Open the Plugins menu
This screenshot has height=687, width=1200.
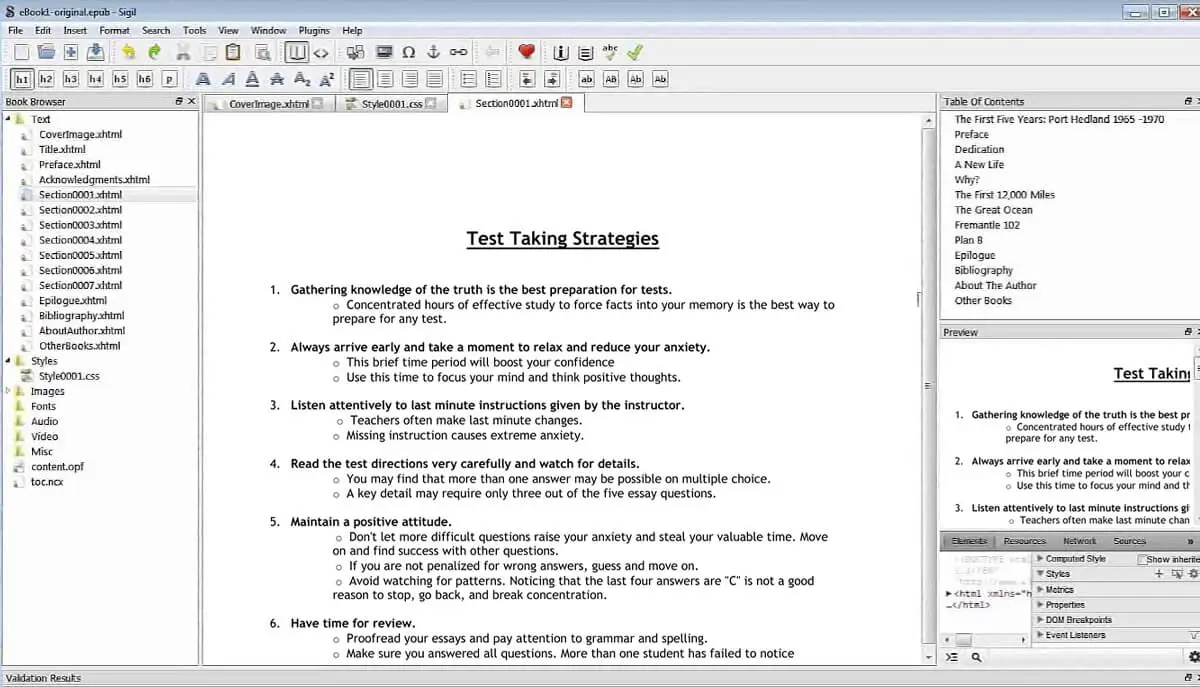(314, 30)
